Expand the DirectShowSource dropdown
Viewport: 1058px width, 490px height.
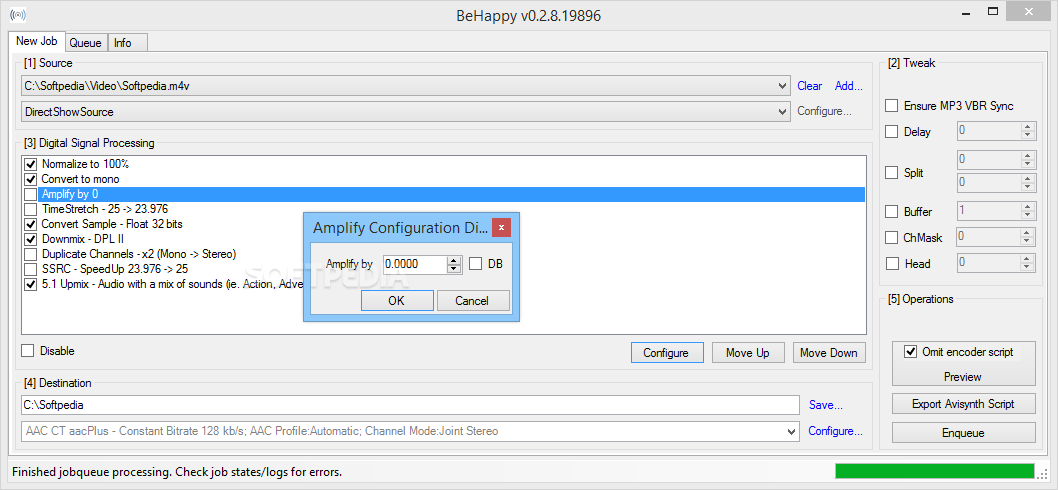782,111
